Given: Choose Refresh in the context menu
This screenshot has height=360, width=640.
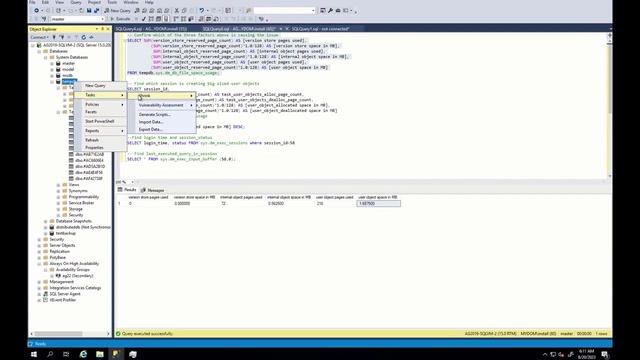Looking at the screenshot, I should pos(100,140).
